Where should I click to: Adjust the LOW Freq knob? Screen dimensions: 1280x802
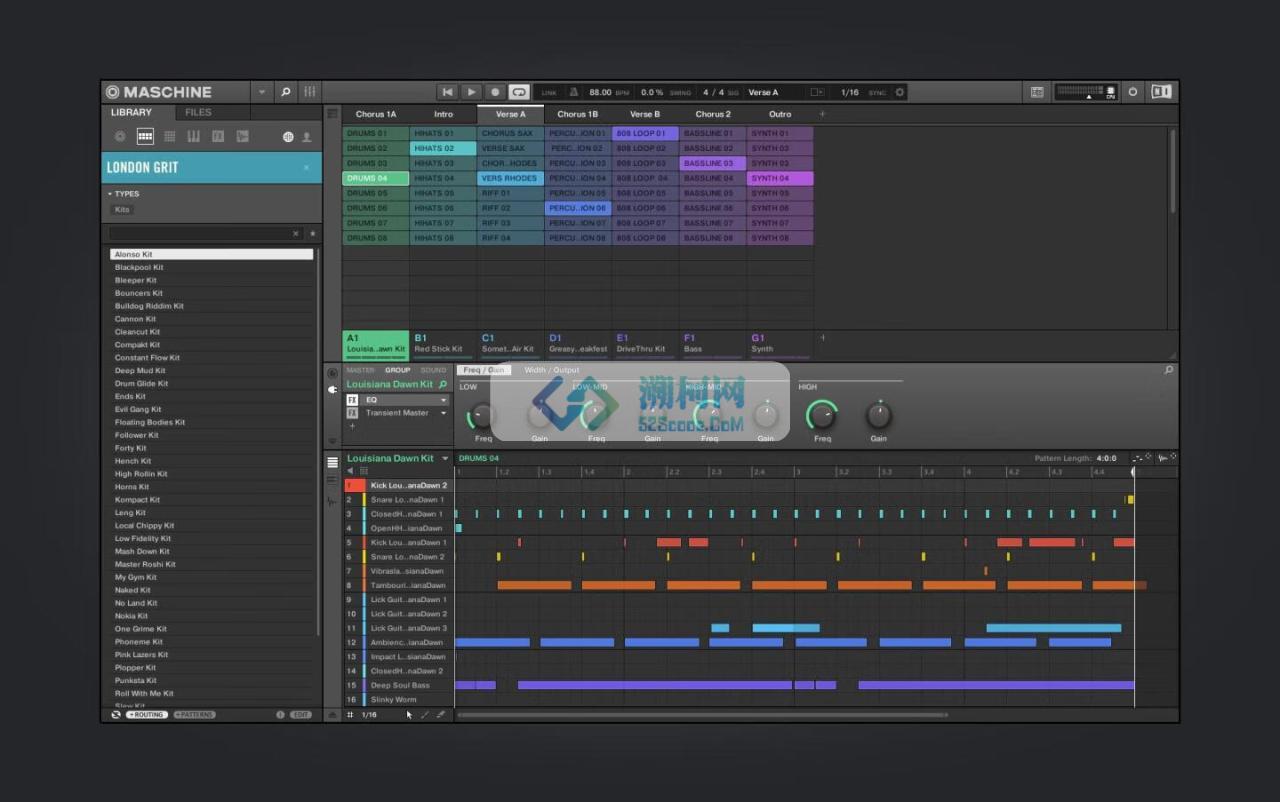[x=482, y=415]
